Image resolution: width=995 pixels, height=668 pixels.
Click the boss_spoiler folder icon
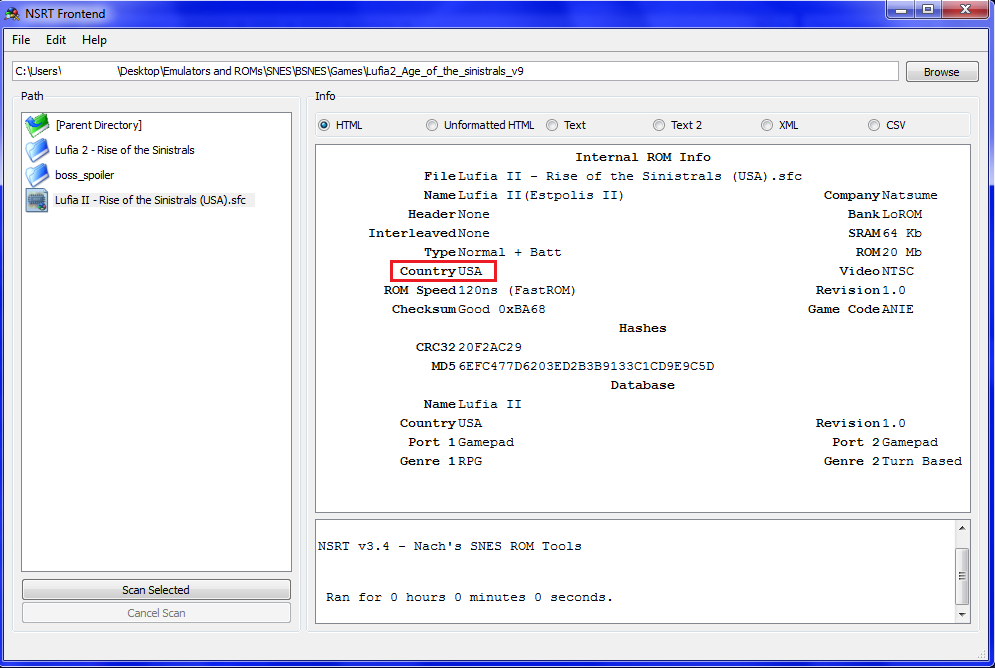tap(37, 175)
